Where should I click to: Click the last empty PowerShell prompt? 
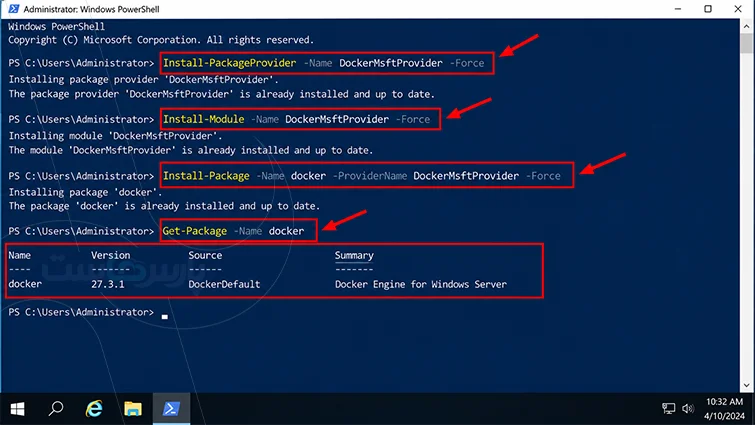[81, 312]
